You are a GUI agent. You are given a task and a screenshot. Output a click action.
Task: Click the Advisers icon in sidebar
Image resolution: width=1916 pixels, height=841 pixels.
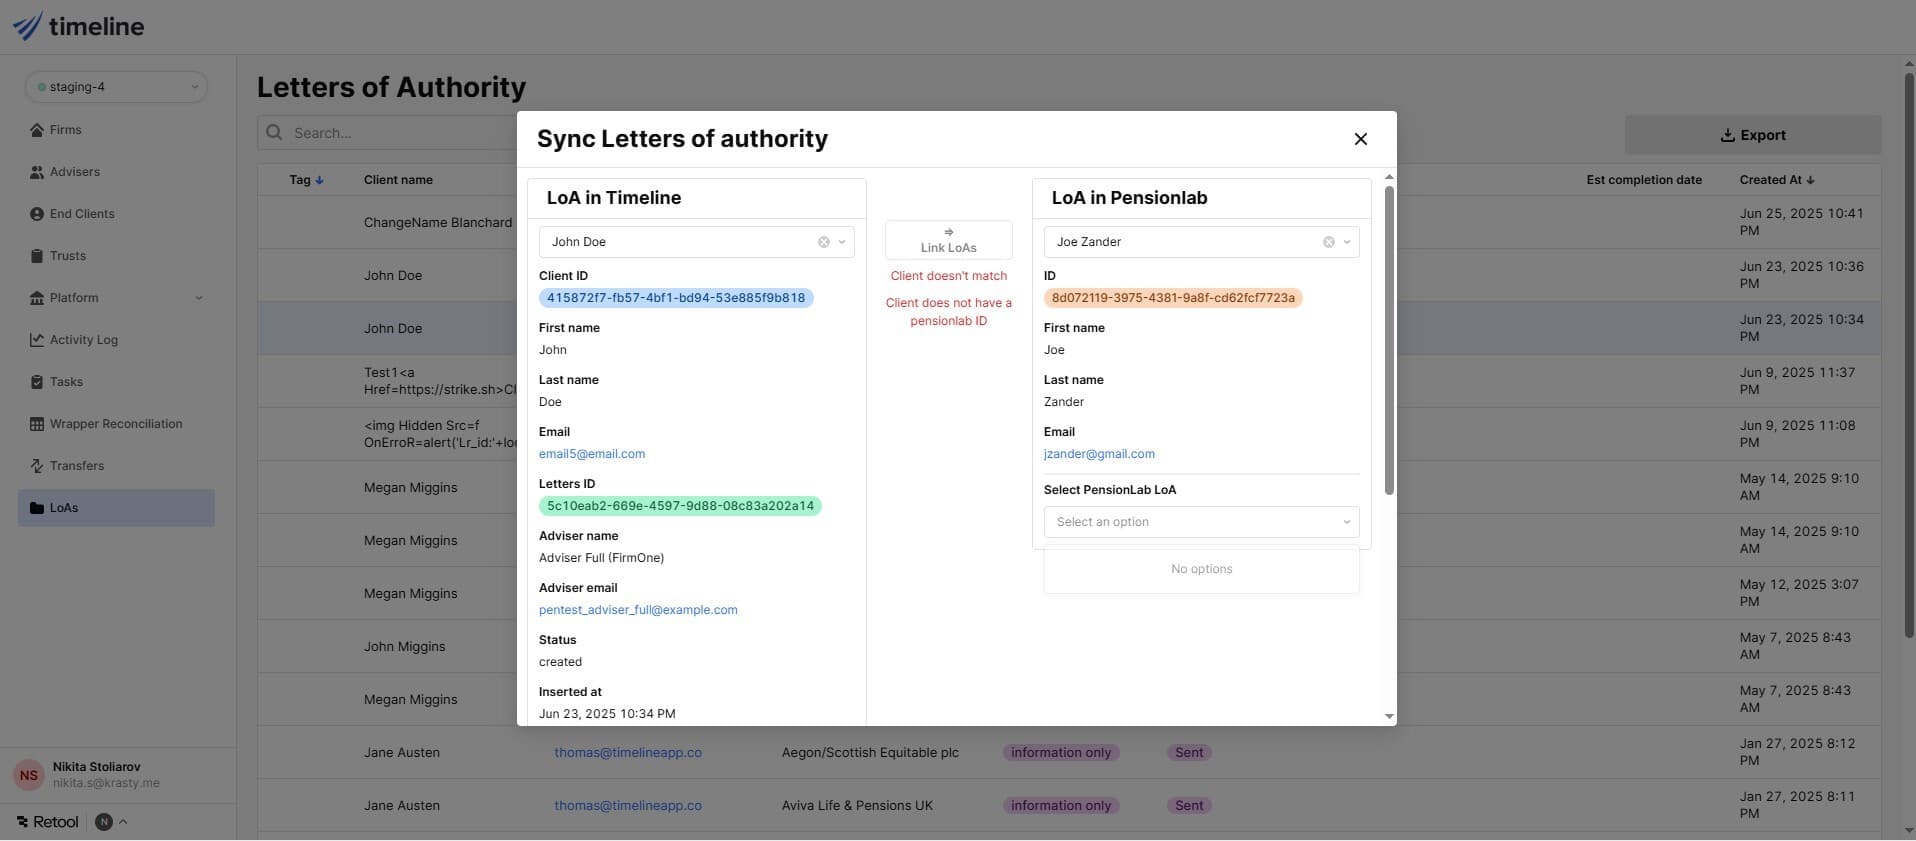pyautogui.click(x=37, y=172)
